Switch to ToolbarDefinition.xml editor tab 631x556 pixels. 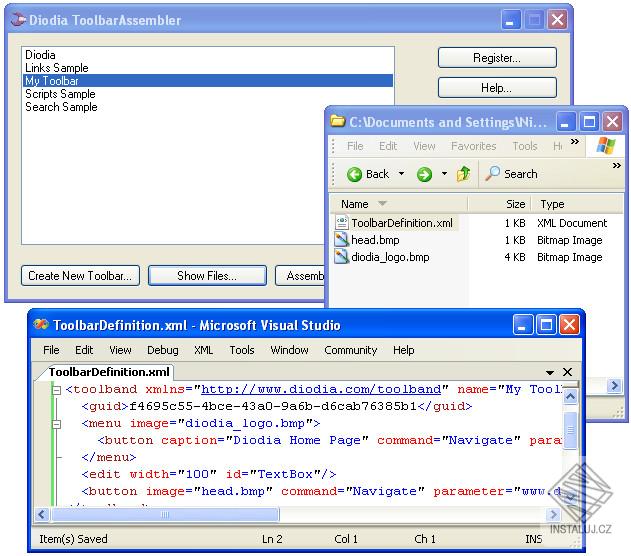(109, 372)
